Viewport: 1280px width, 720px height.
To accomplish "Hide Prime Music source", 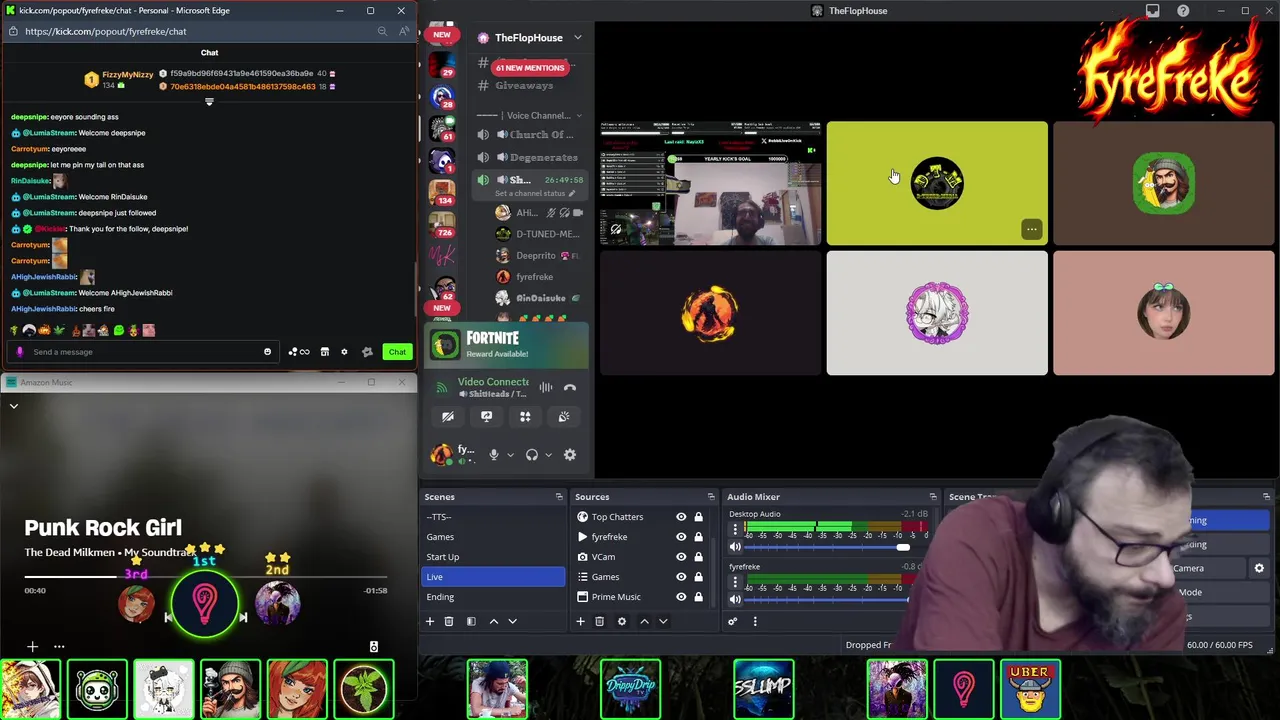I will coord(681,597).
